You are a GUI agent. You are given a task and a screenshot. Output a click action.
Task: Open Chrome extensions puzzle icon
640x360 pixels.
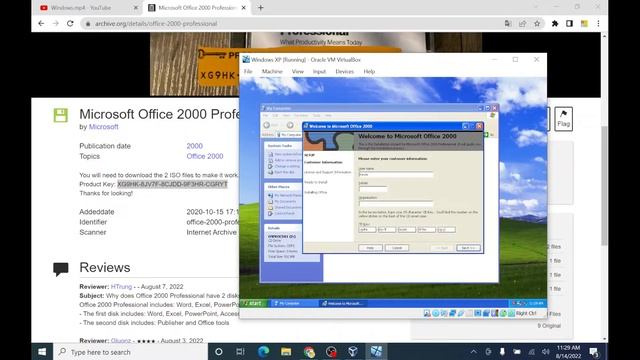click(555, 24)
